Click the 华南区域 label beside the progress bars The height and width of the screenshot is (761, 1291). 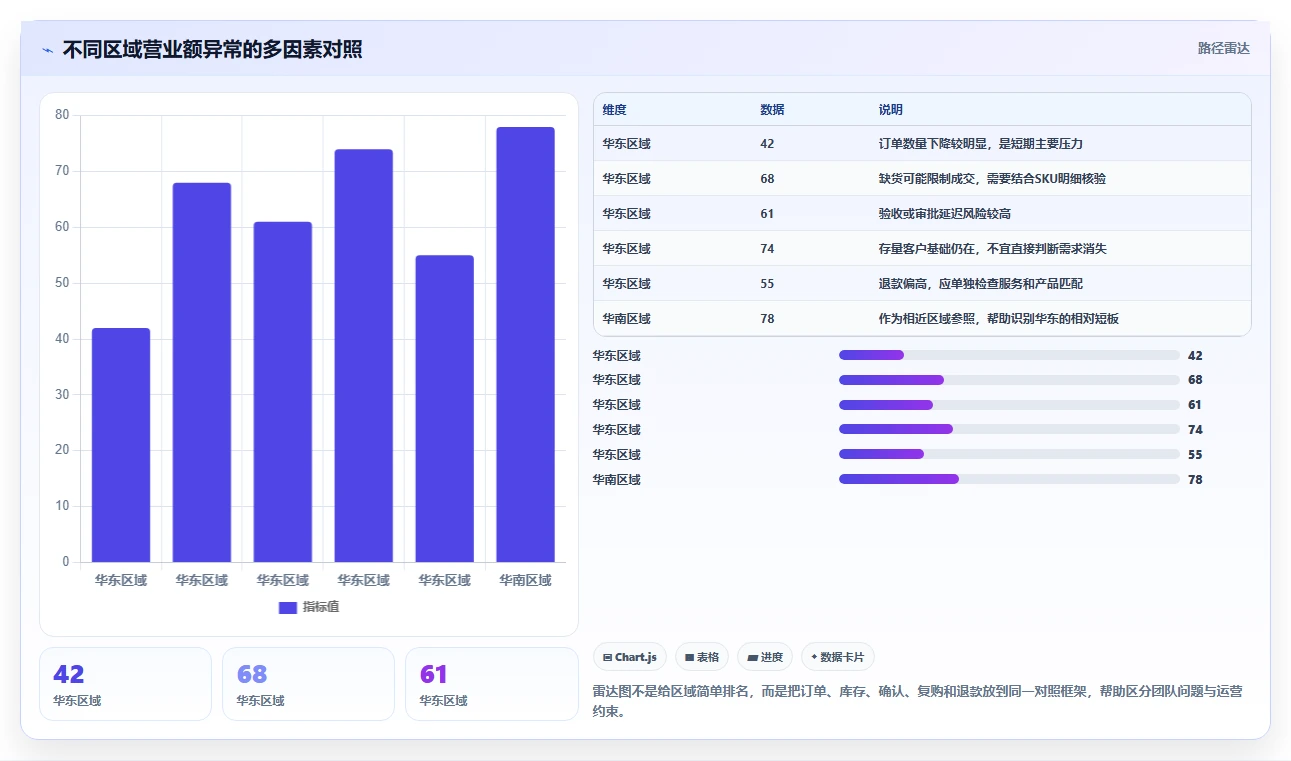[617, 480]
